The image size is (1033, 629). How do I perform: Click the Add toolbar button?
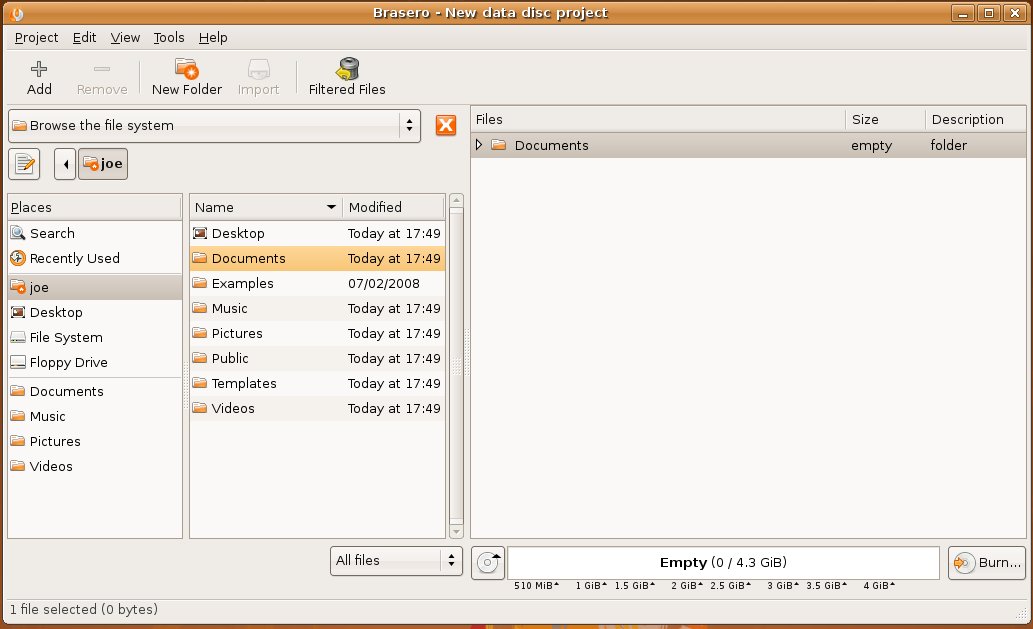(39, 78)
